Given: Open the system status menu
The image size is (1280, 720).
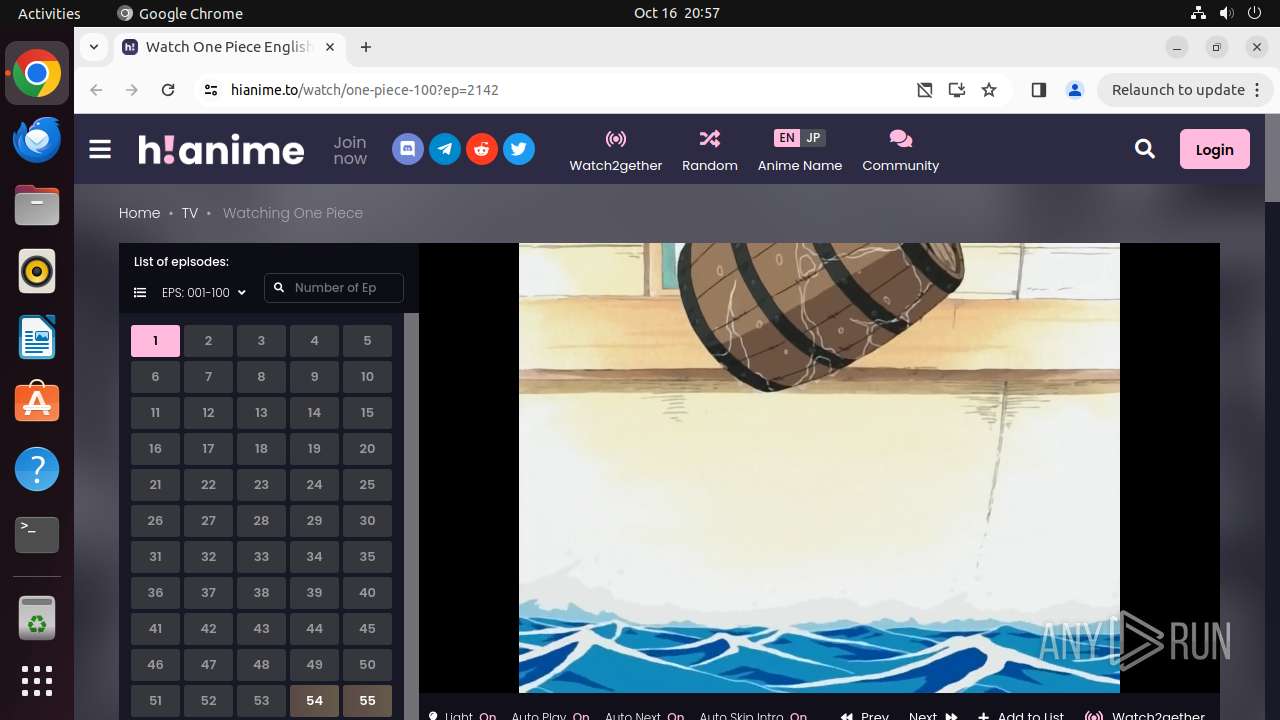Looking at the screenshot, I should 1227,13.
